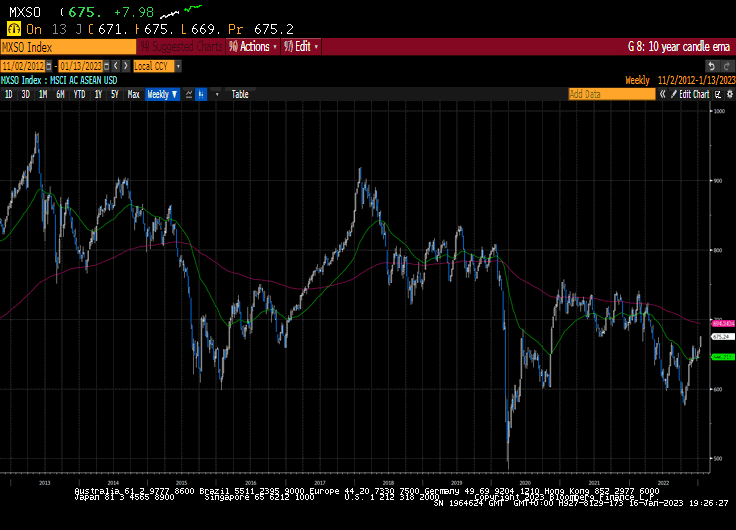The image size is (736, 530).
Task: Open Suggested Charts
Action: coord(182,46)
